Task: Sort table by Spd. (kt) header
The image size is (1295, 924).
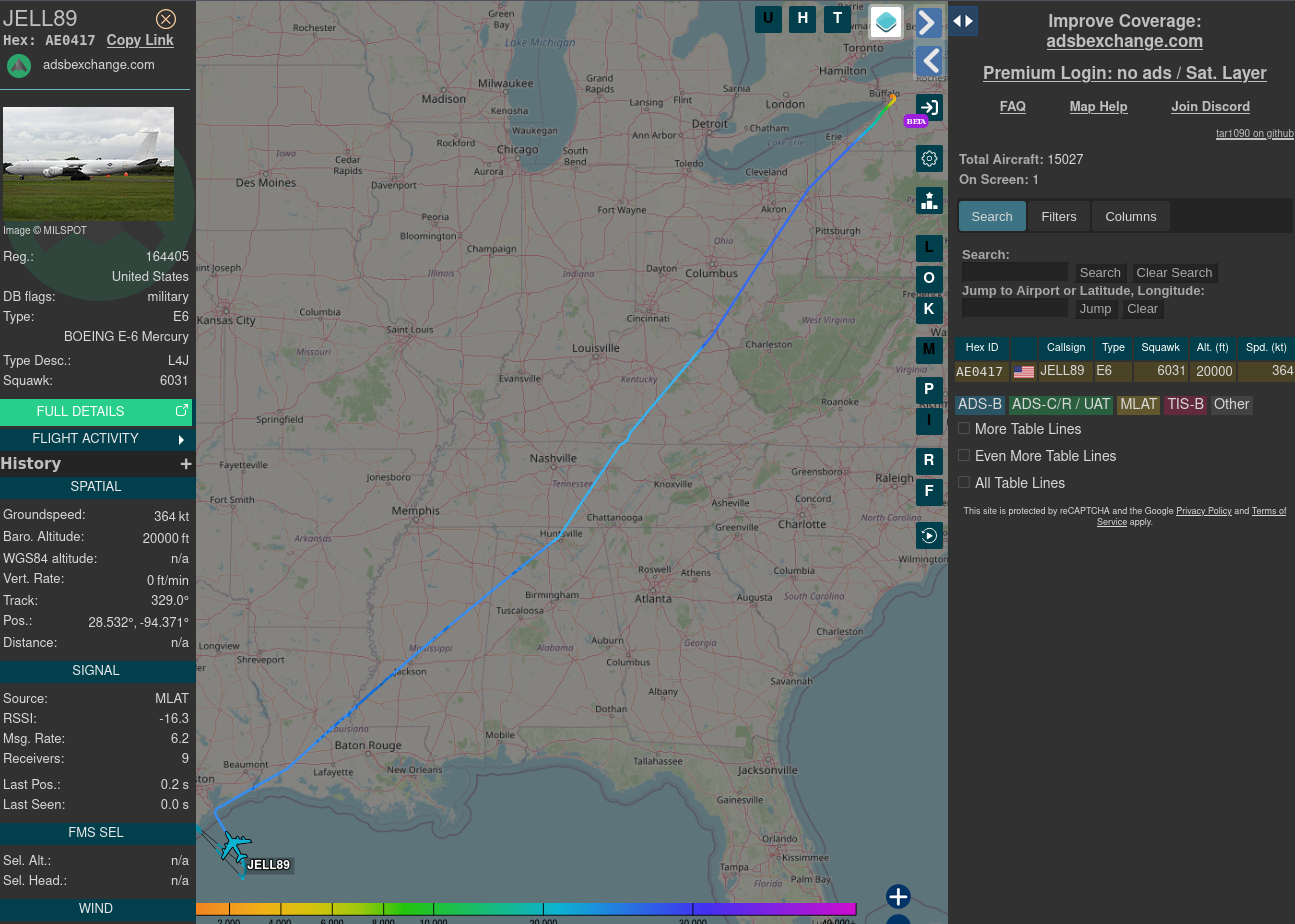Action: [x=1266, y=347]
